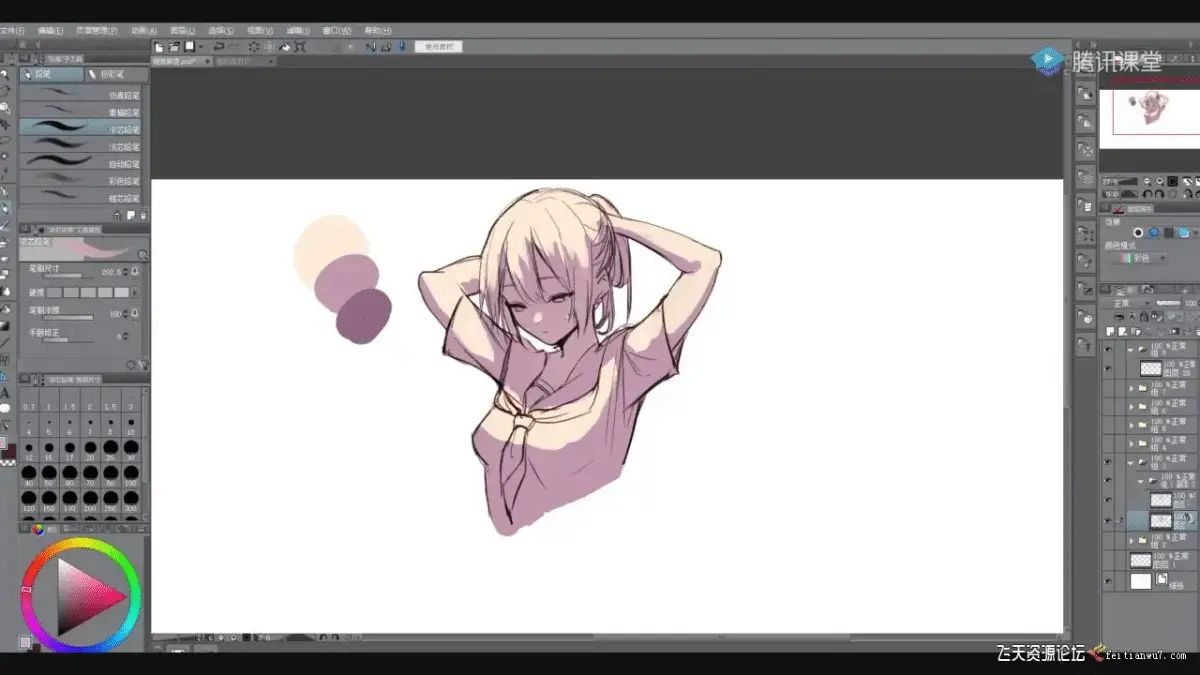The width and height of the screenshot is (1200, 675).
Task: Select brush size preset 30
Action: click(131, 450)
